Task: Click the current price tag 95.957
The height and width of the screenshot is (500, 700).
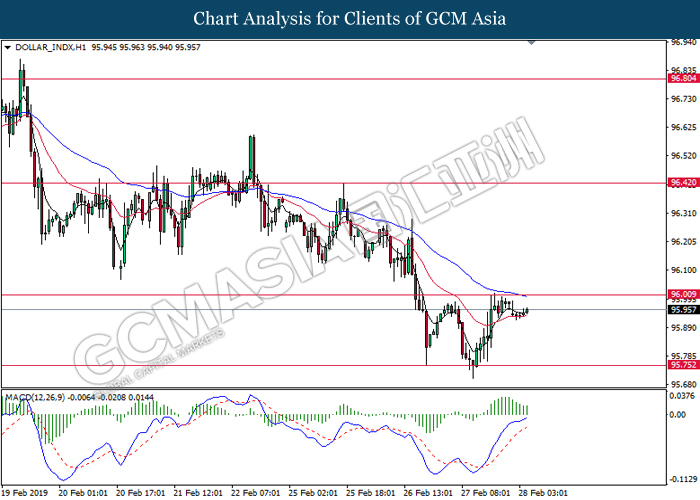Action: click(683, 310)
